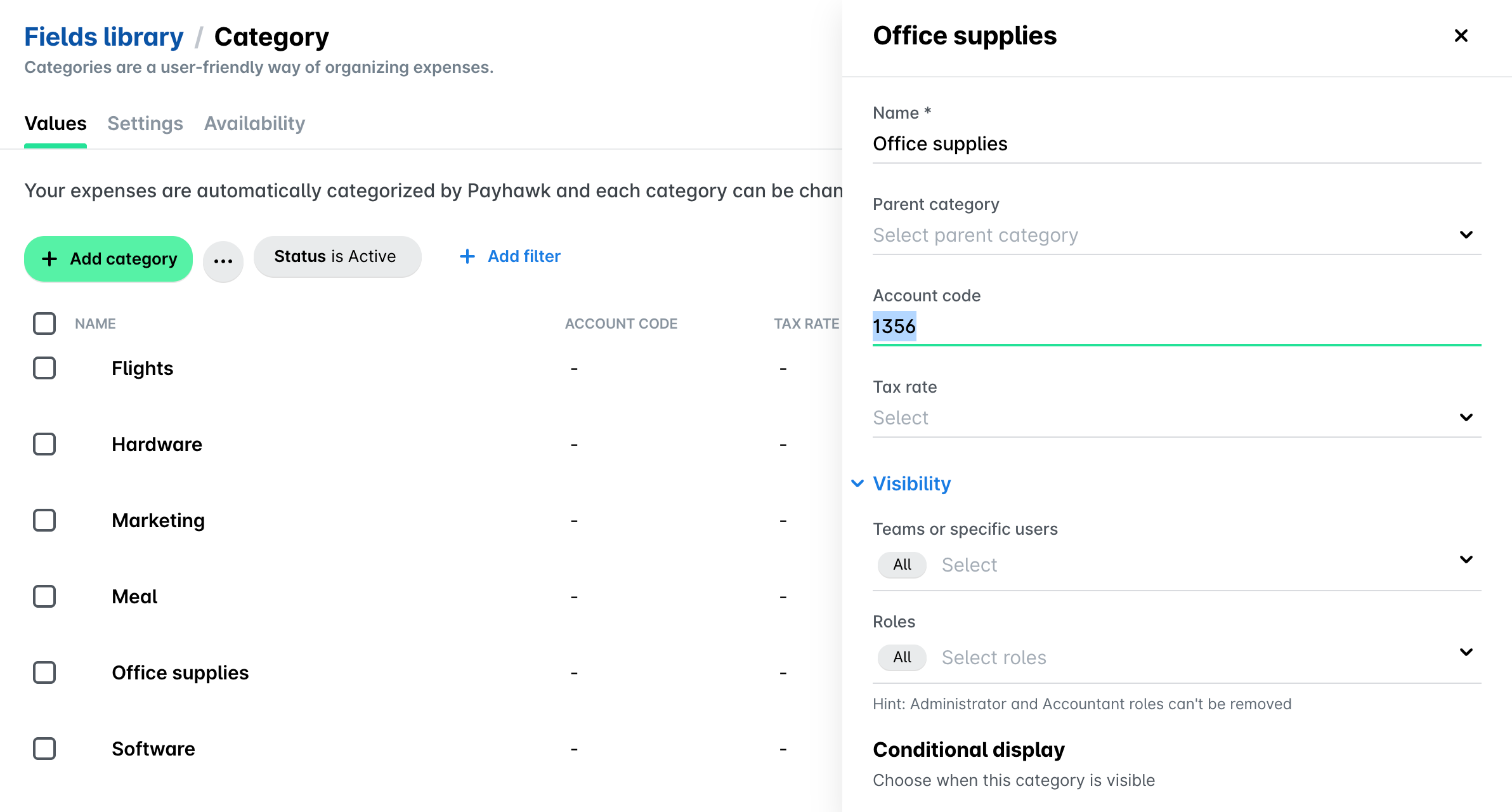Check the Office supplies row checkbox

coord(44,672)
